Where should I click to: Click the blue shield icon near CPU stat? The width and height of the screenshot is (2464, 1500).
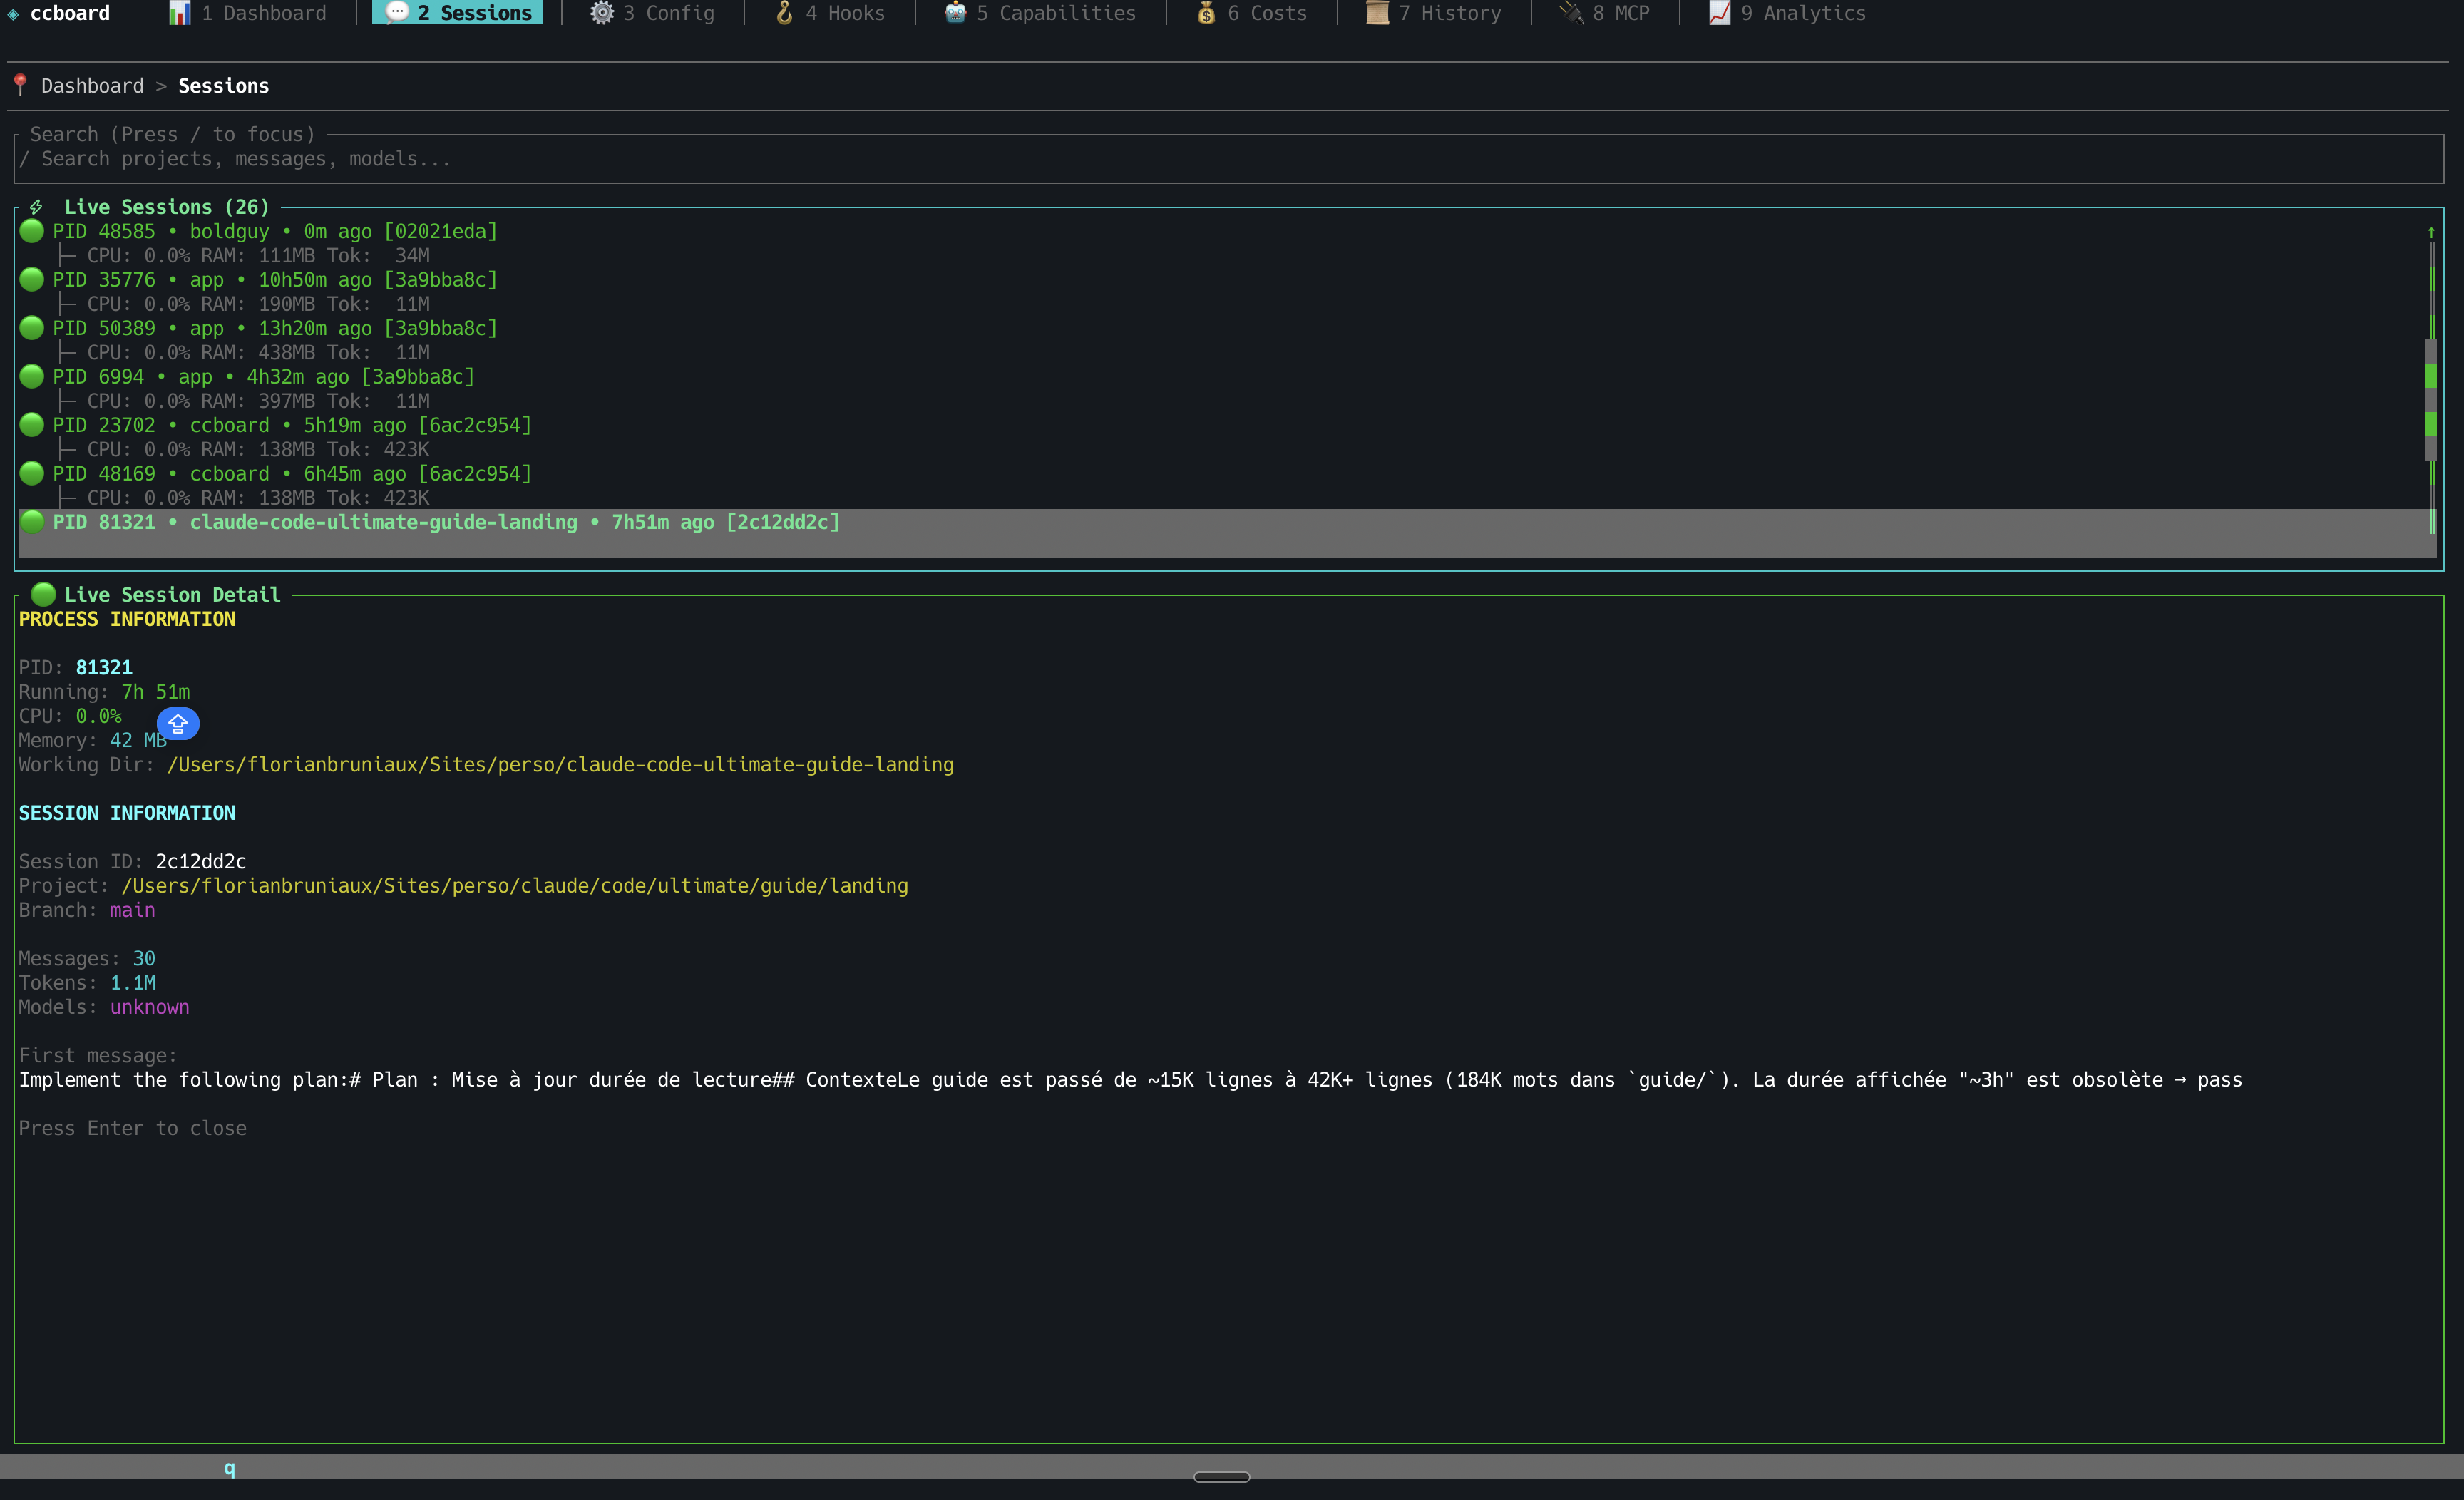click(178, 723)
